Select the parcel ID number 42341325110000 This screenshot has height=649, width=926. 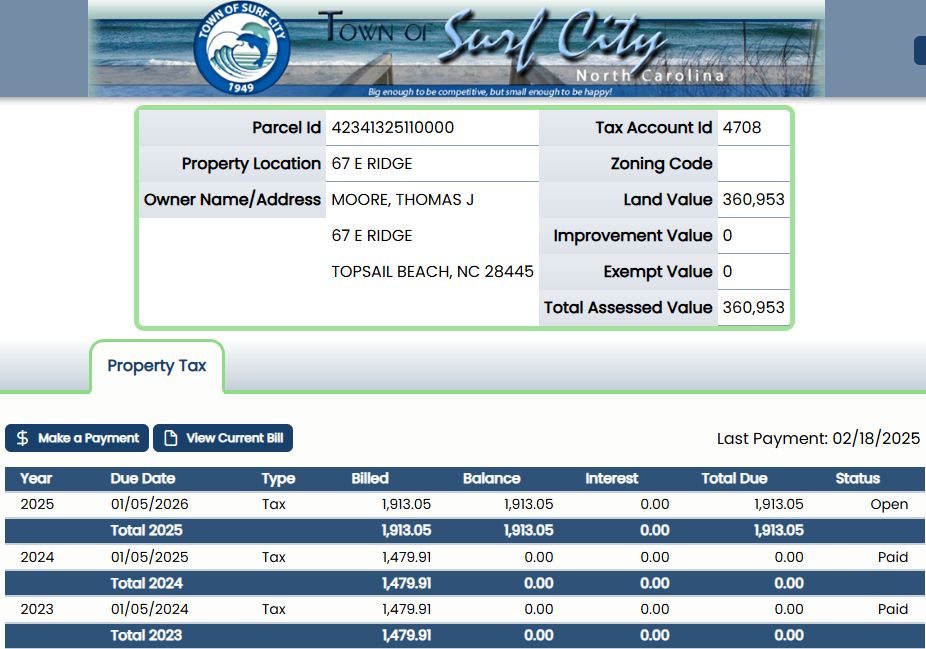click(x=393, y=128)
